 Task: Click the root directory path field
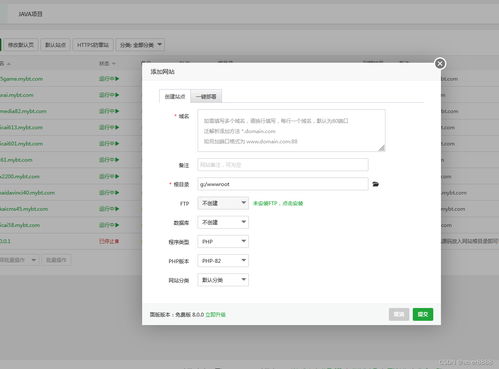pos(283,184)
